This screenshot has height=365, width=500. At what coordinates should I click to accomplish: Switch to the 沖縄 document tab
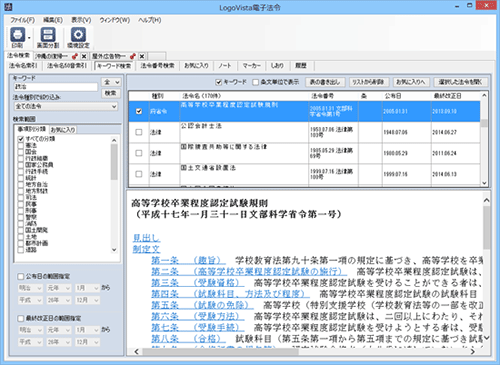pos(52,56)
